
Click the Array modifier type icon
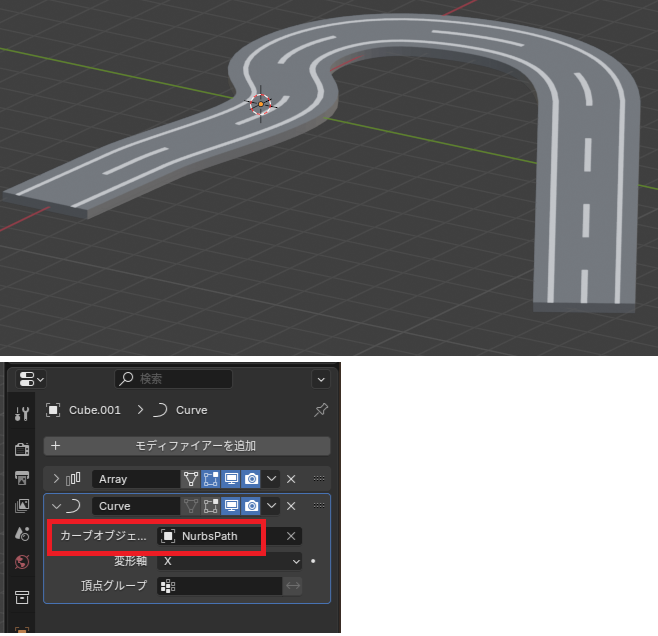click(73, 479)
